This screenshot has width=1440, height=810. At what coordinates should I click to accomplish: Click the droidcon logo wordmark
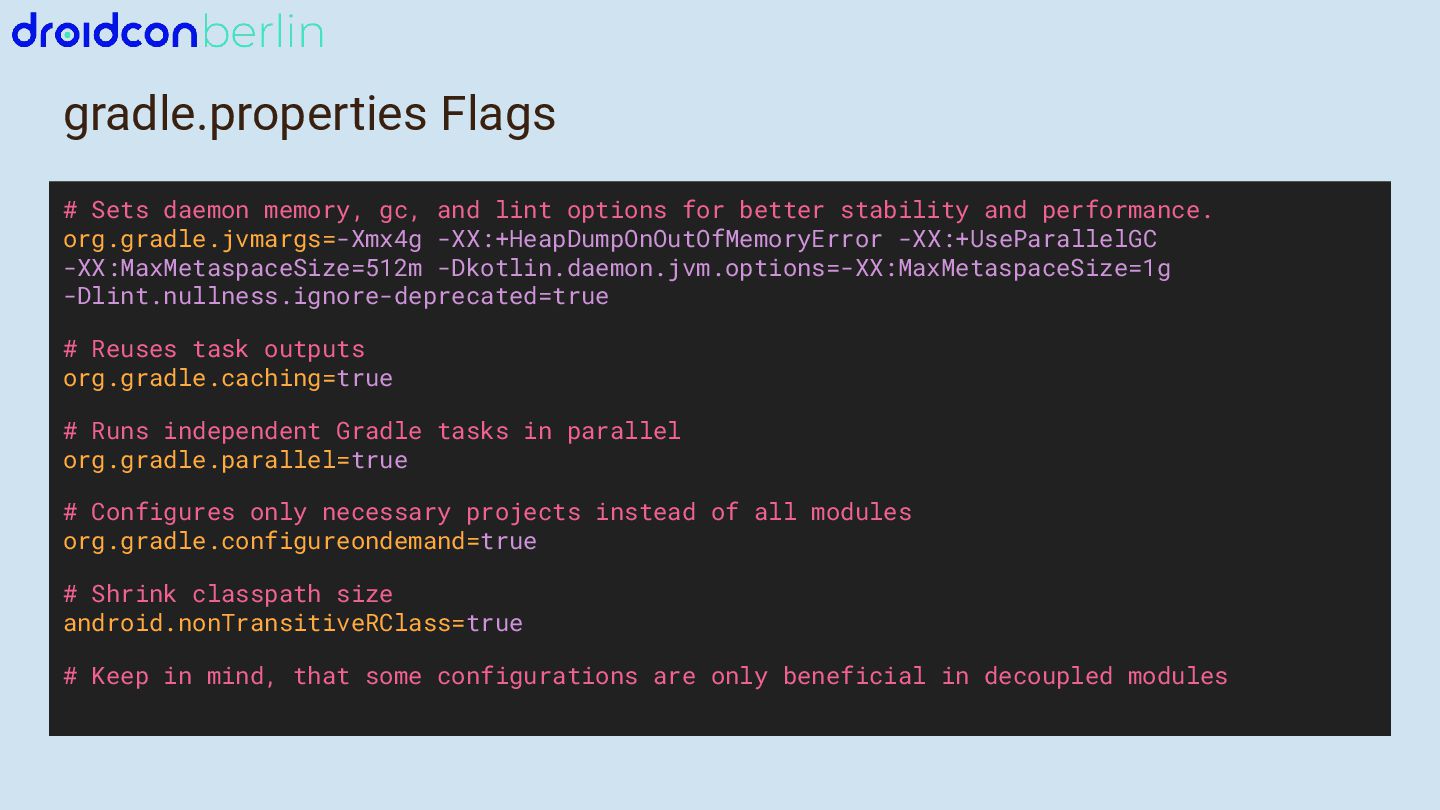(105, 32)
